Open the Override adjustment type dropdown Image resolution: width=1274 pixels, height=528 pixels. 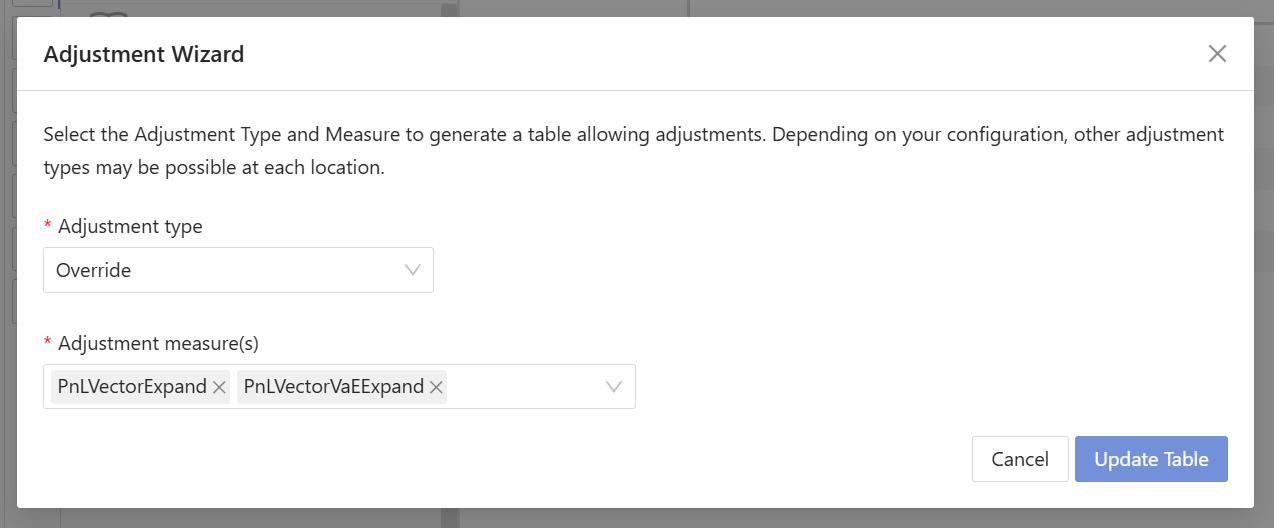pos(238,270)
